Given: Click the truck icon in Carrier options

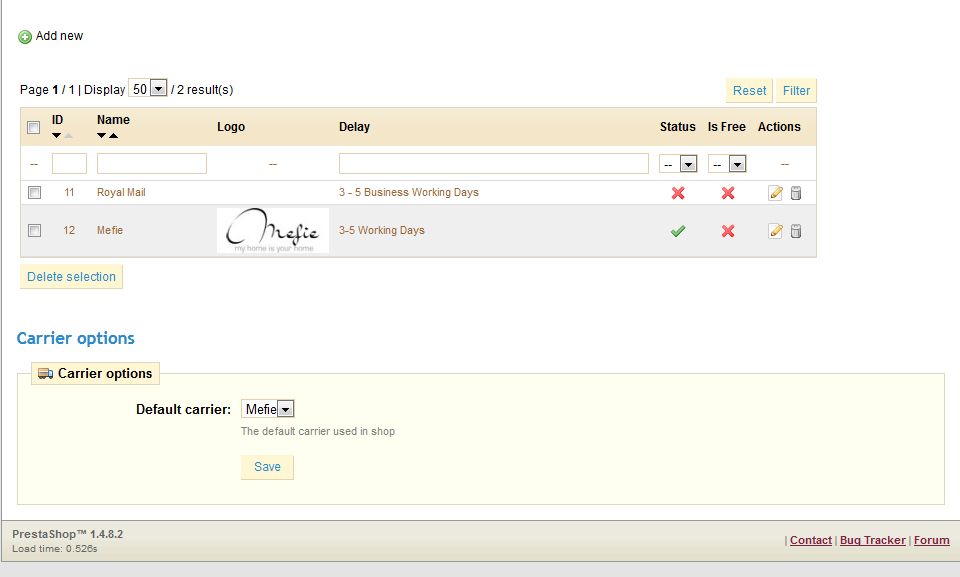Looking at the screenshot, I should 45,374.
